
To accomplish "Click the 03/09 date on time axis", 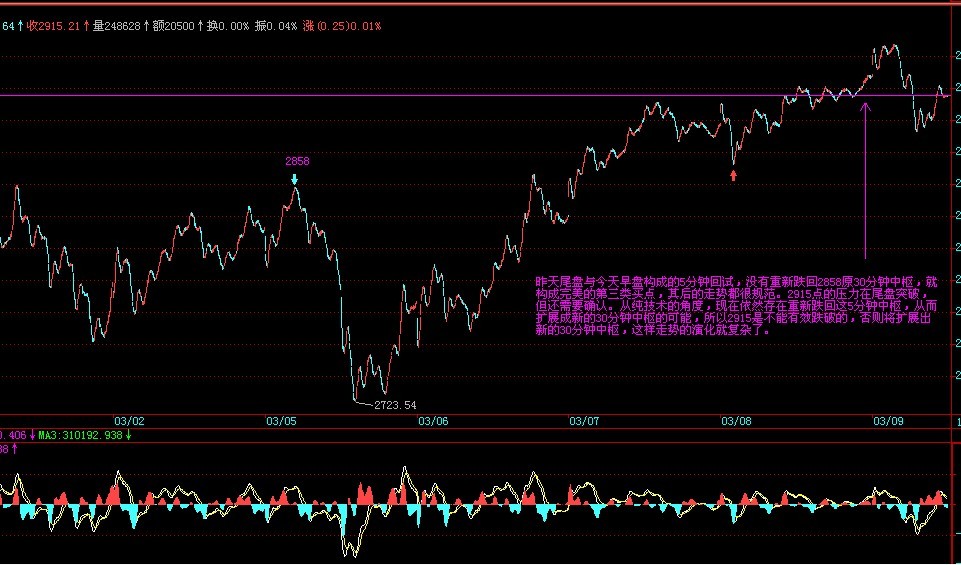I will click(x=888, y=422).
